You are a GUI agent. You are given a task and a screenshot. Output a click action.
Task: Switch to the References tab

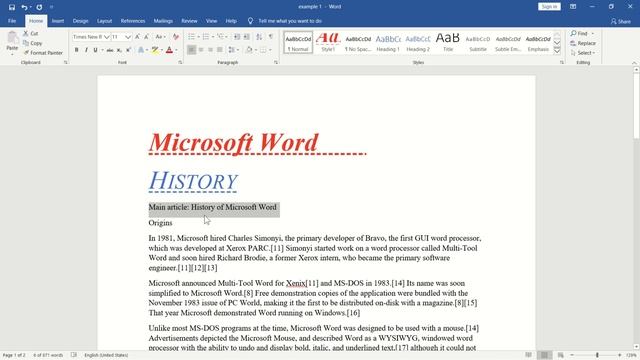(x=133, y=21)
